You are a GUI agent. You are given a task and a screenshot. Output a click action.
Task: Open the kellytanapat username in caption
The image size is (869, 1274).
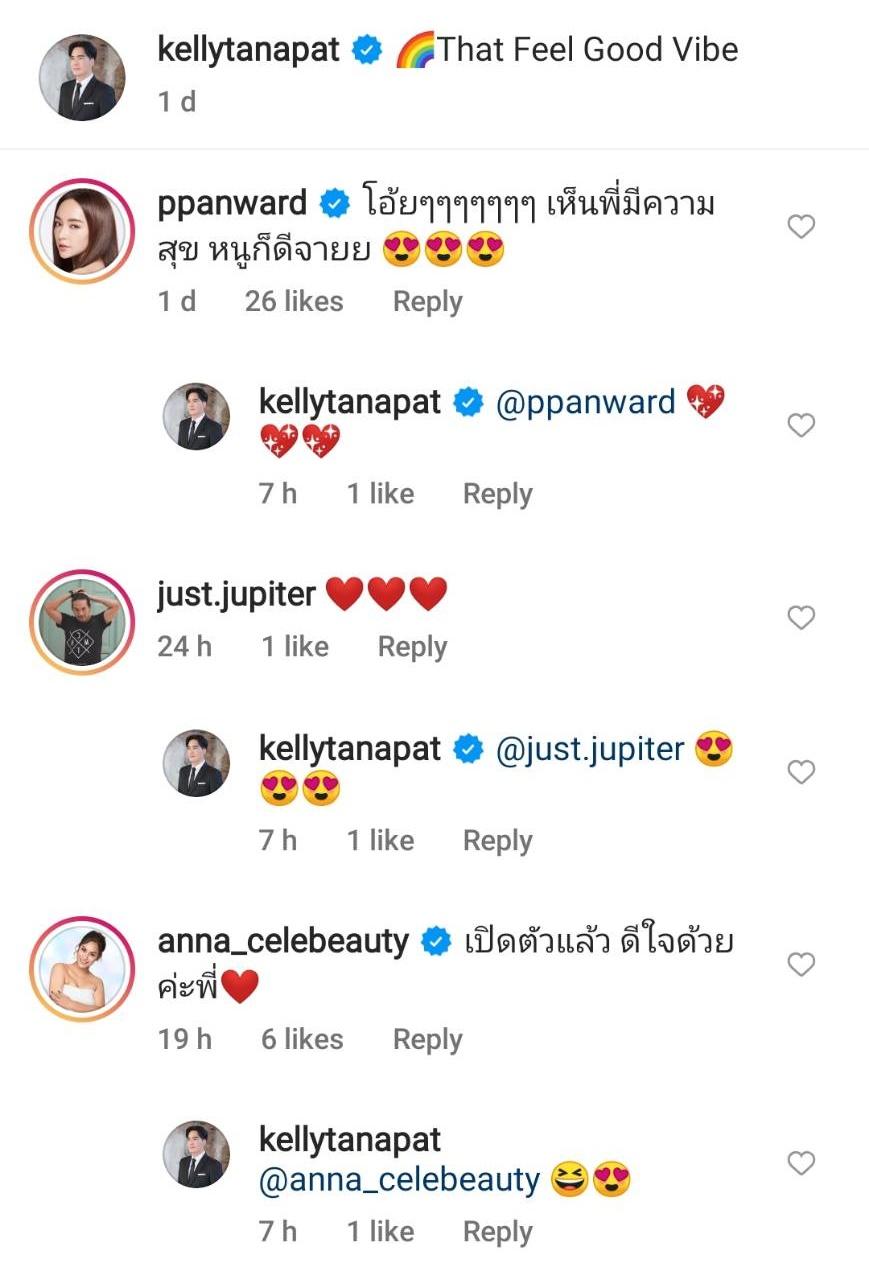(249, 50)
